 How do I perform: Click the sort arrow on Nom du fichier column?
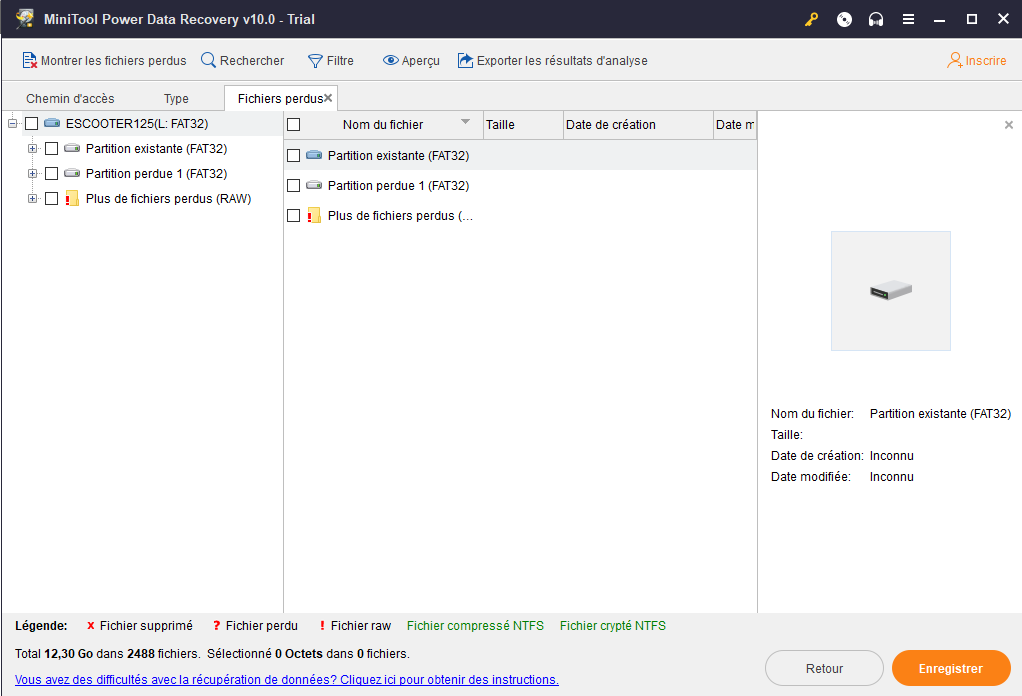pyautogui.click(x=465, y=122)
